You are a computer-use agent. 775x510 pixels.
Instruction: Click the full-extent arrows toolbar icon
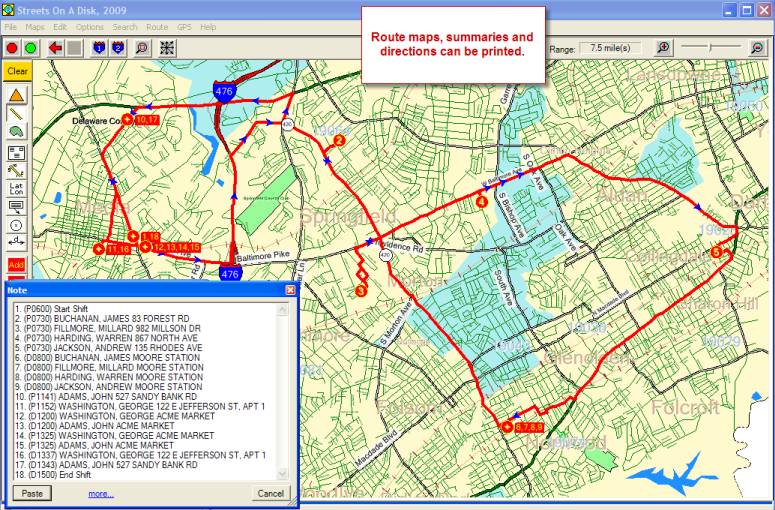(x=168, y=48)
